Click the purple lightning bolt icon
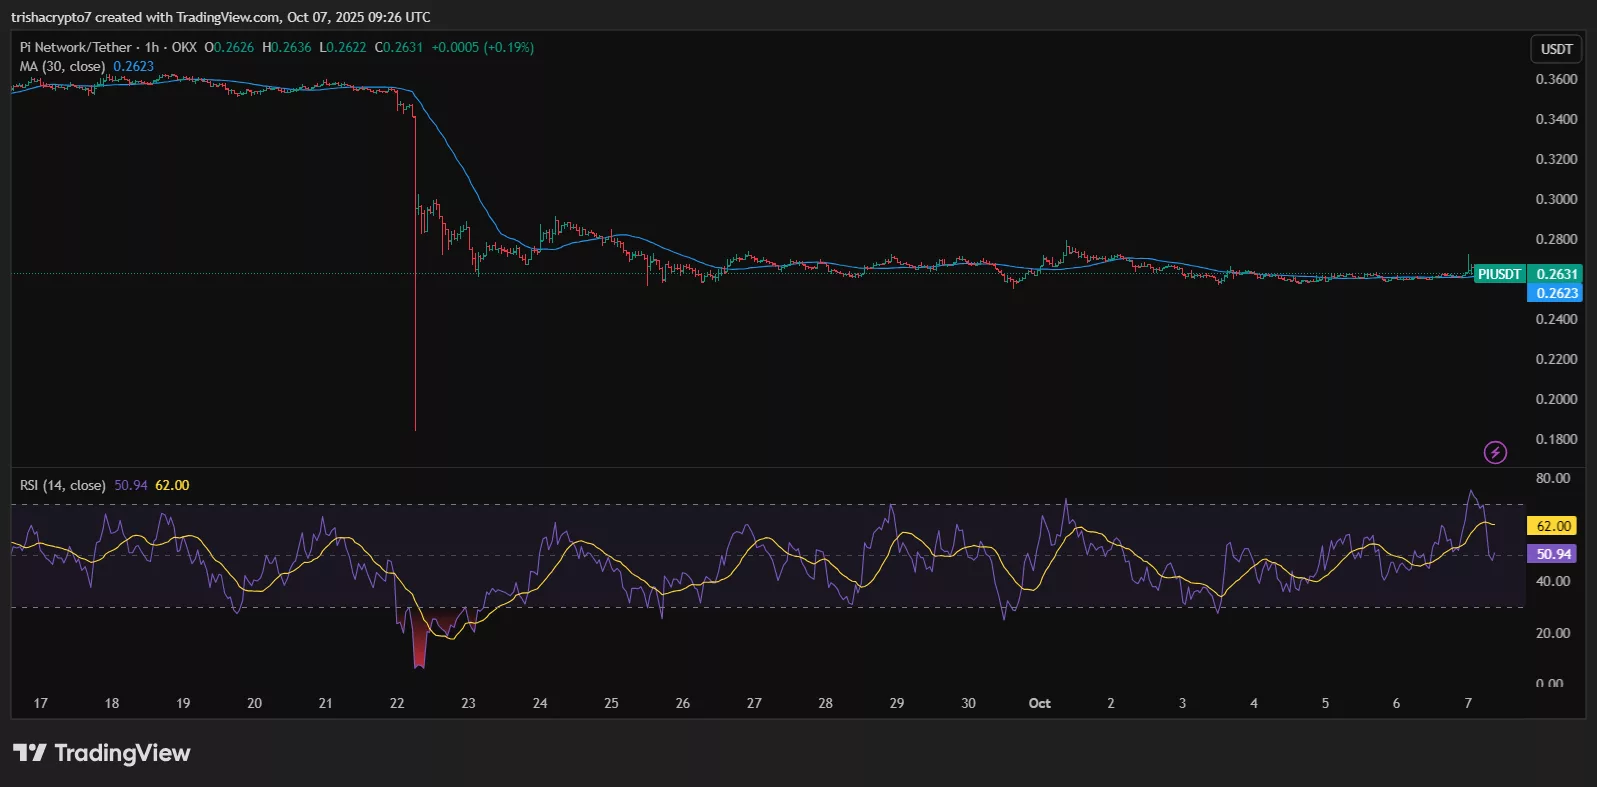This screenshot has height=787, width=1597. pyautogui.click(x=1494, y=453)
